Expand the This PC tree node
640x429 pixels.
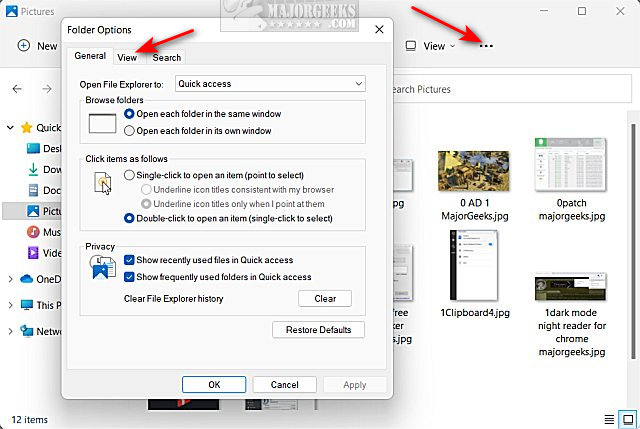pyautogui.click(x=10, y=305)
